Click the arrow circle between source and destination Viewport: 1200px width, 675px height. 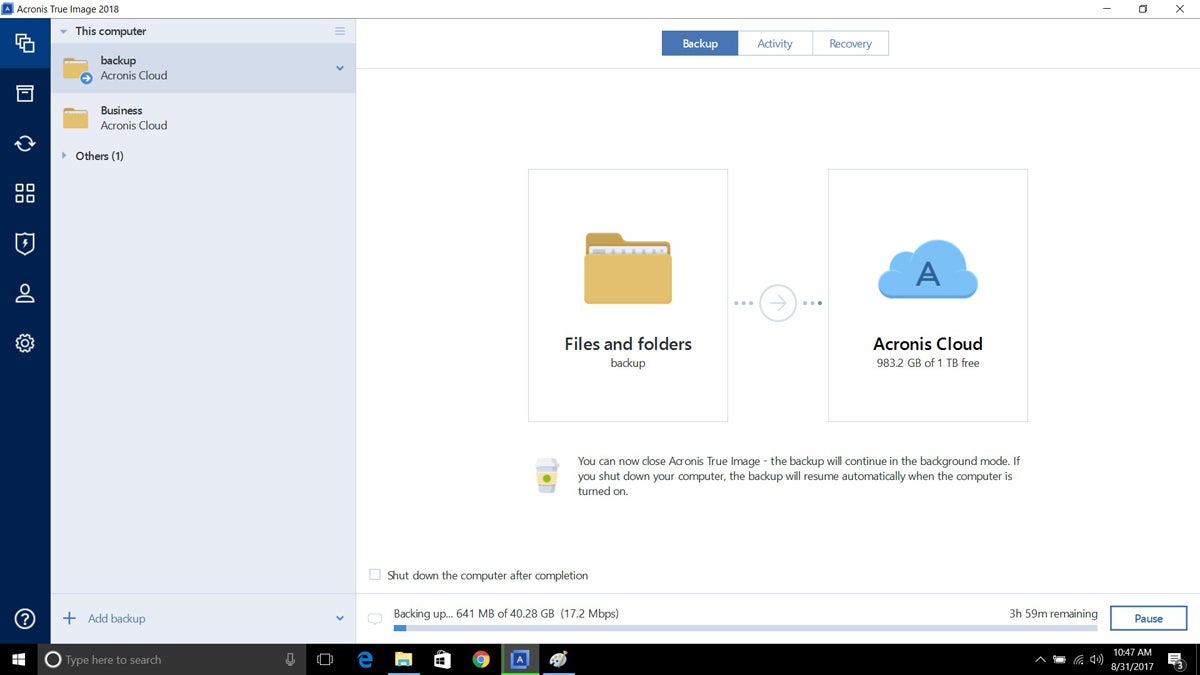(778, 303)
